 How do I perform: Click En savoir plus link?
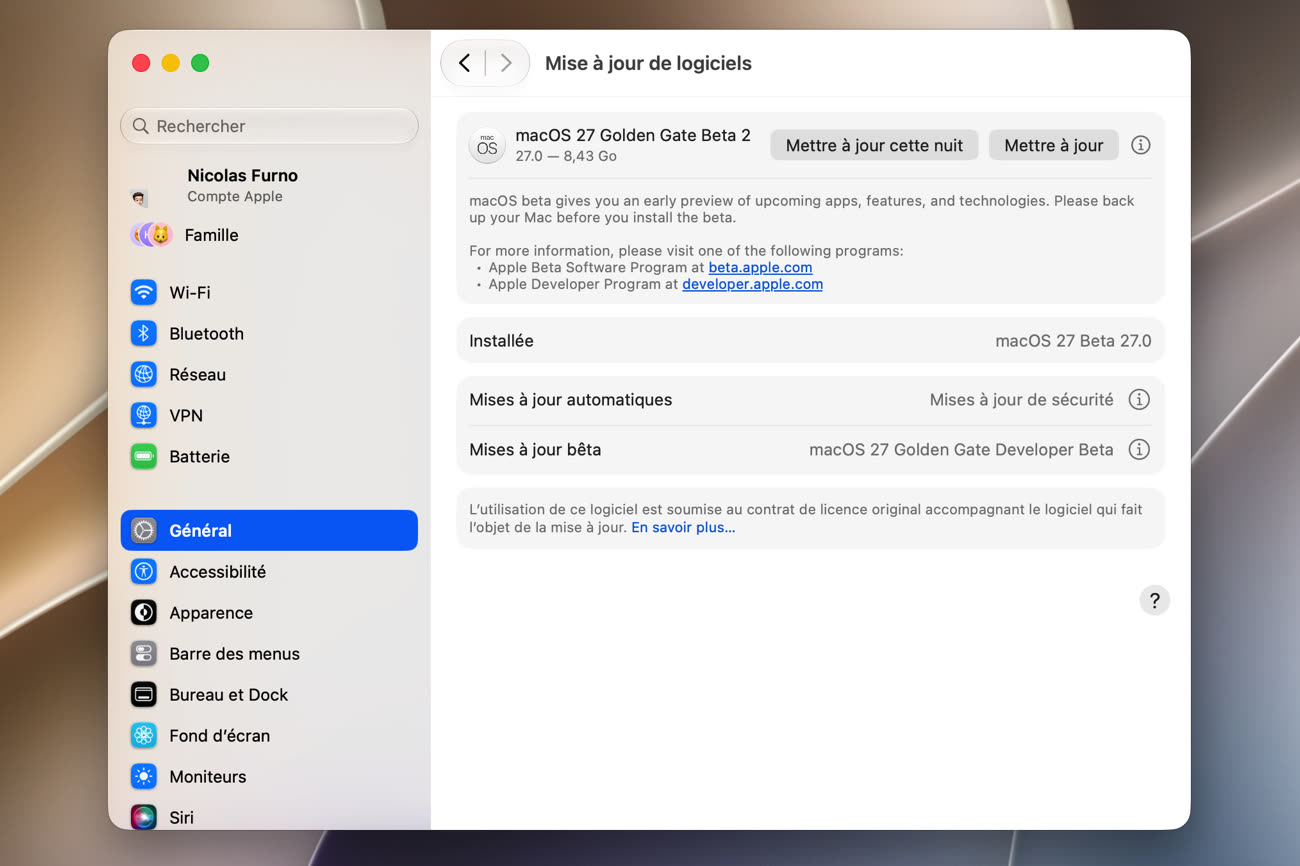683,527
